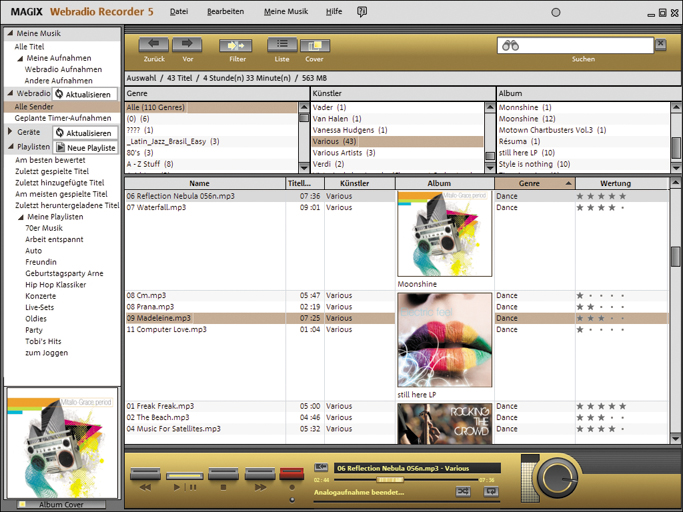Select still here LP (10) album
Viewport: 683px width, 512px height.
coord(527,153)
